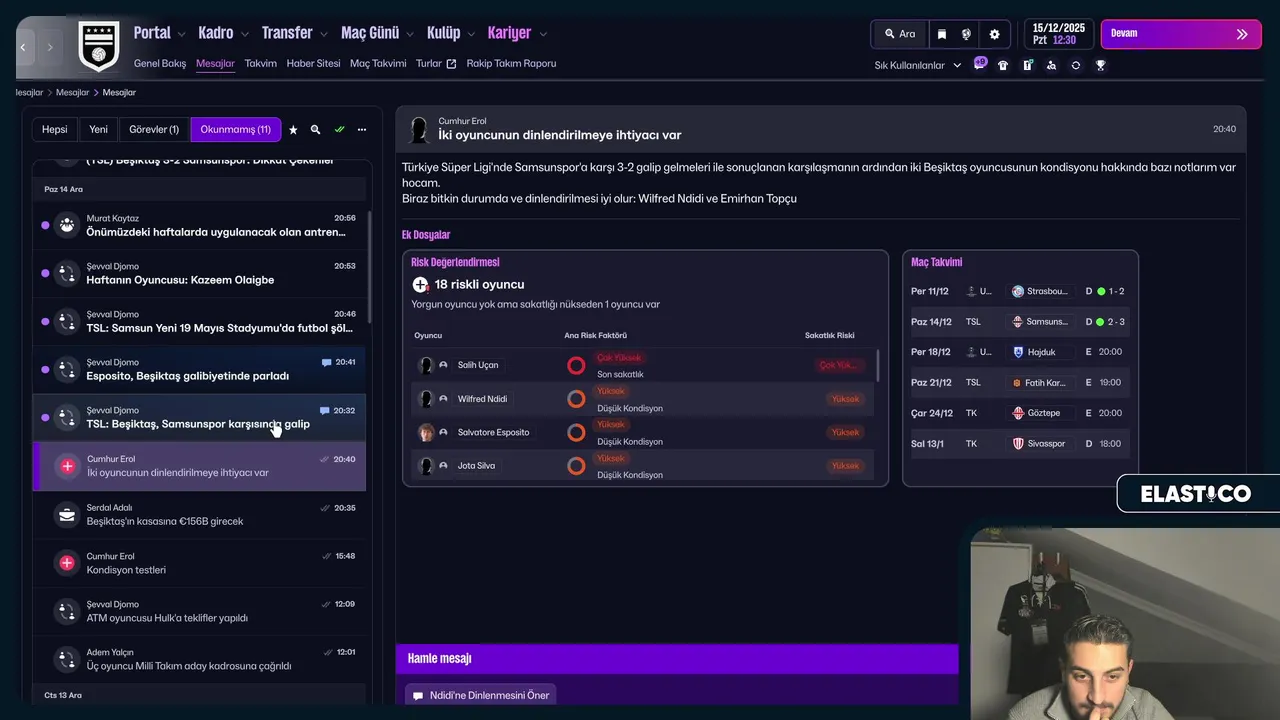Viewport: 1280px width, 720px height.
Task: Click Ndidi'ne Dinlenmesini Öner button
Action: tap(480, 695)
